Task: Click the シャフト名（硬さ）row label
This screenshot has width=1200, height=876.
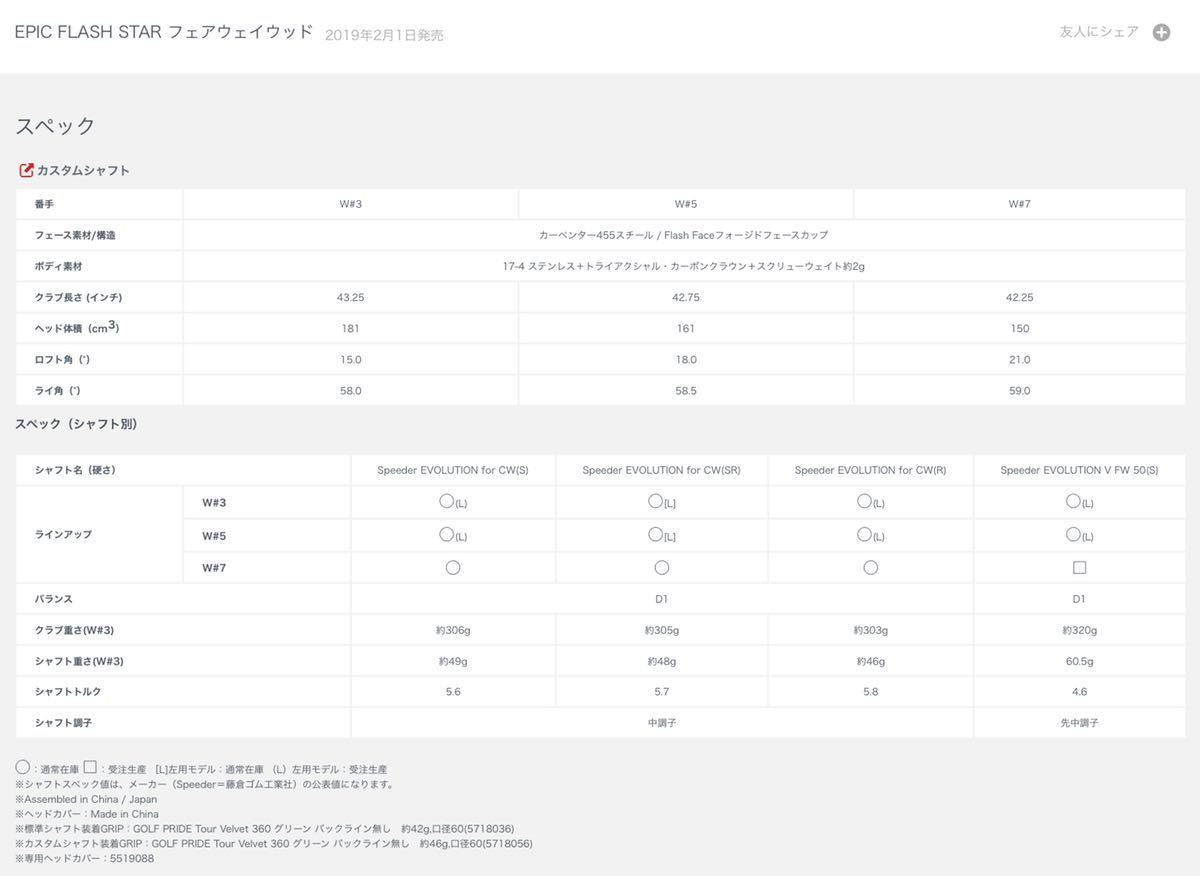Action: click(75, 470)
